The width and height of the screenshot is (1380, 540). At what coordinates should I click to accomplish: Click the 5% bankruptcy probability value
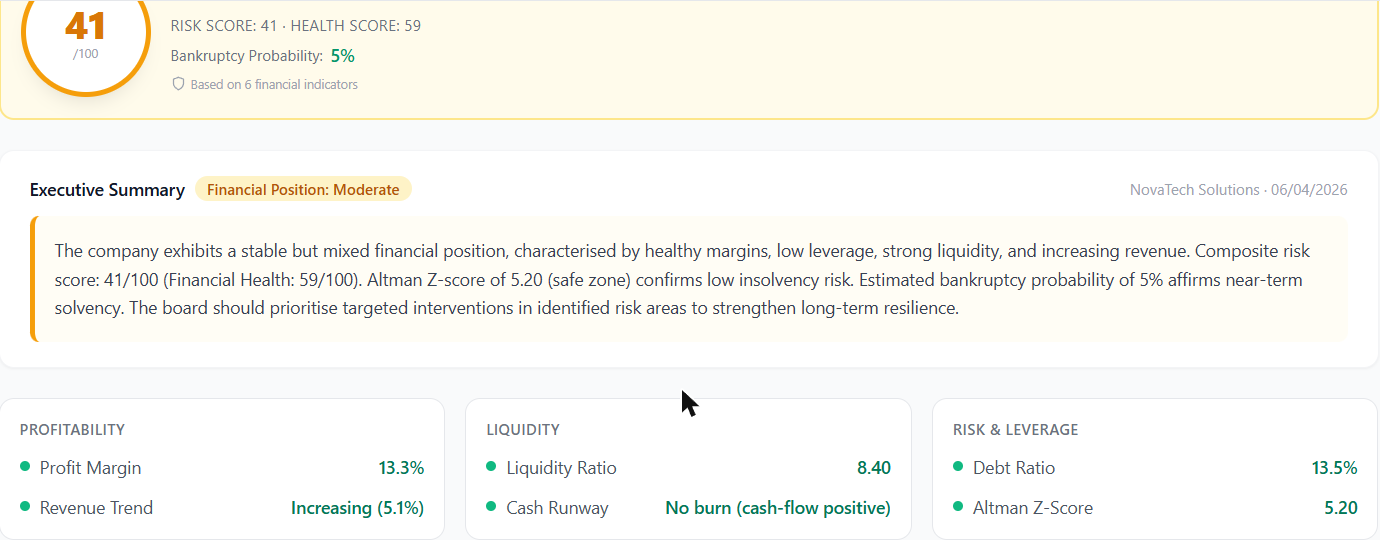point(343,56)
